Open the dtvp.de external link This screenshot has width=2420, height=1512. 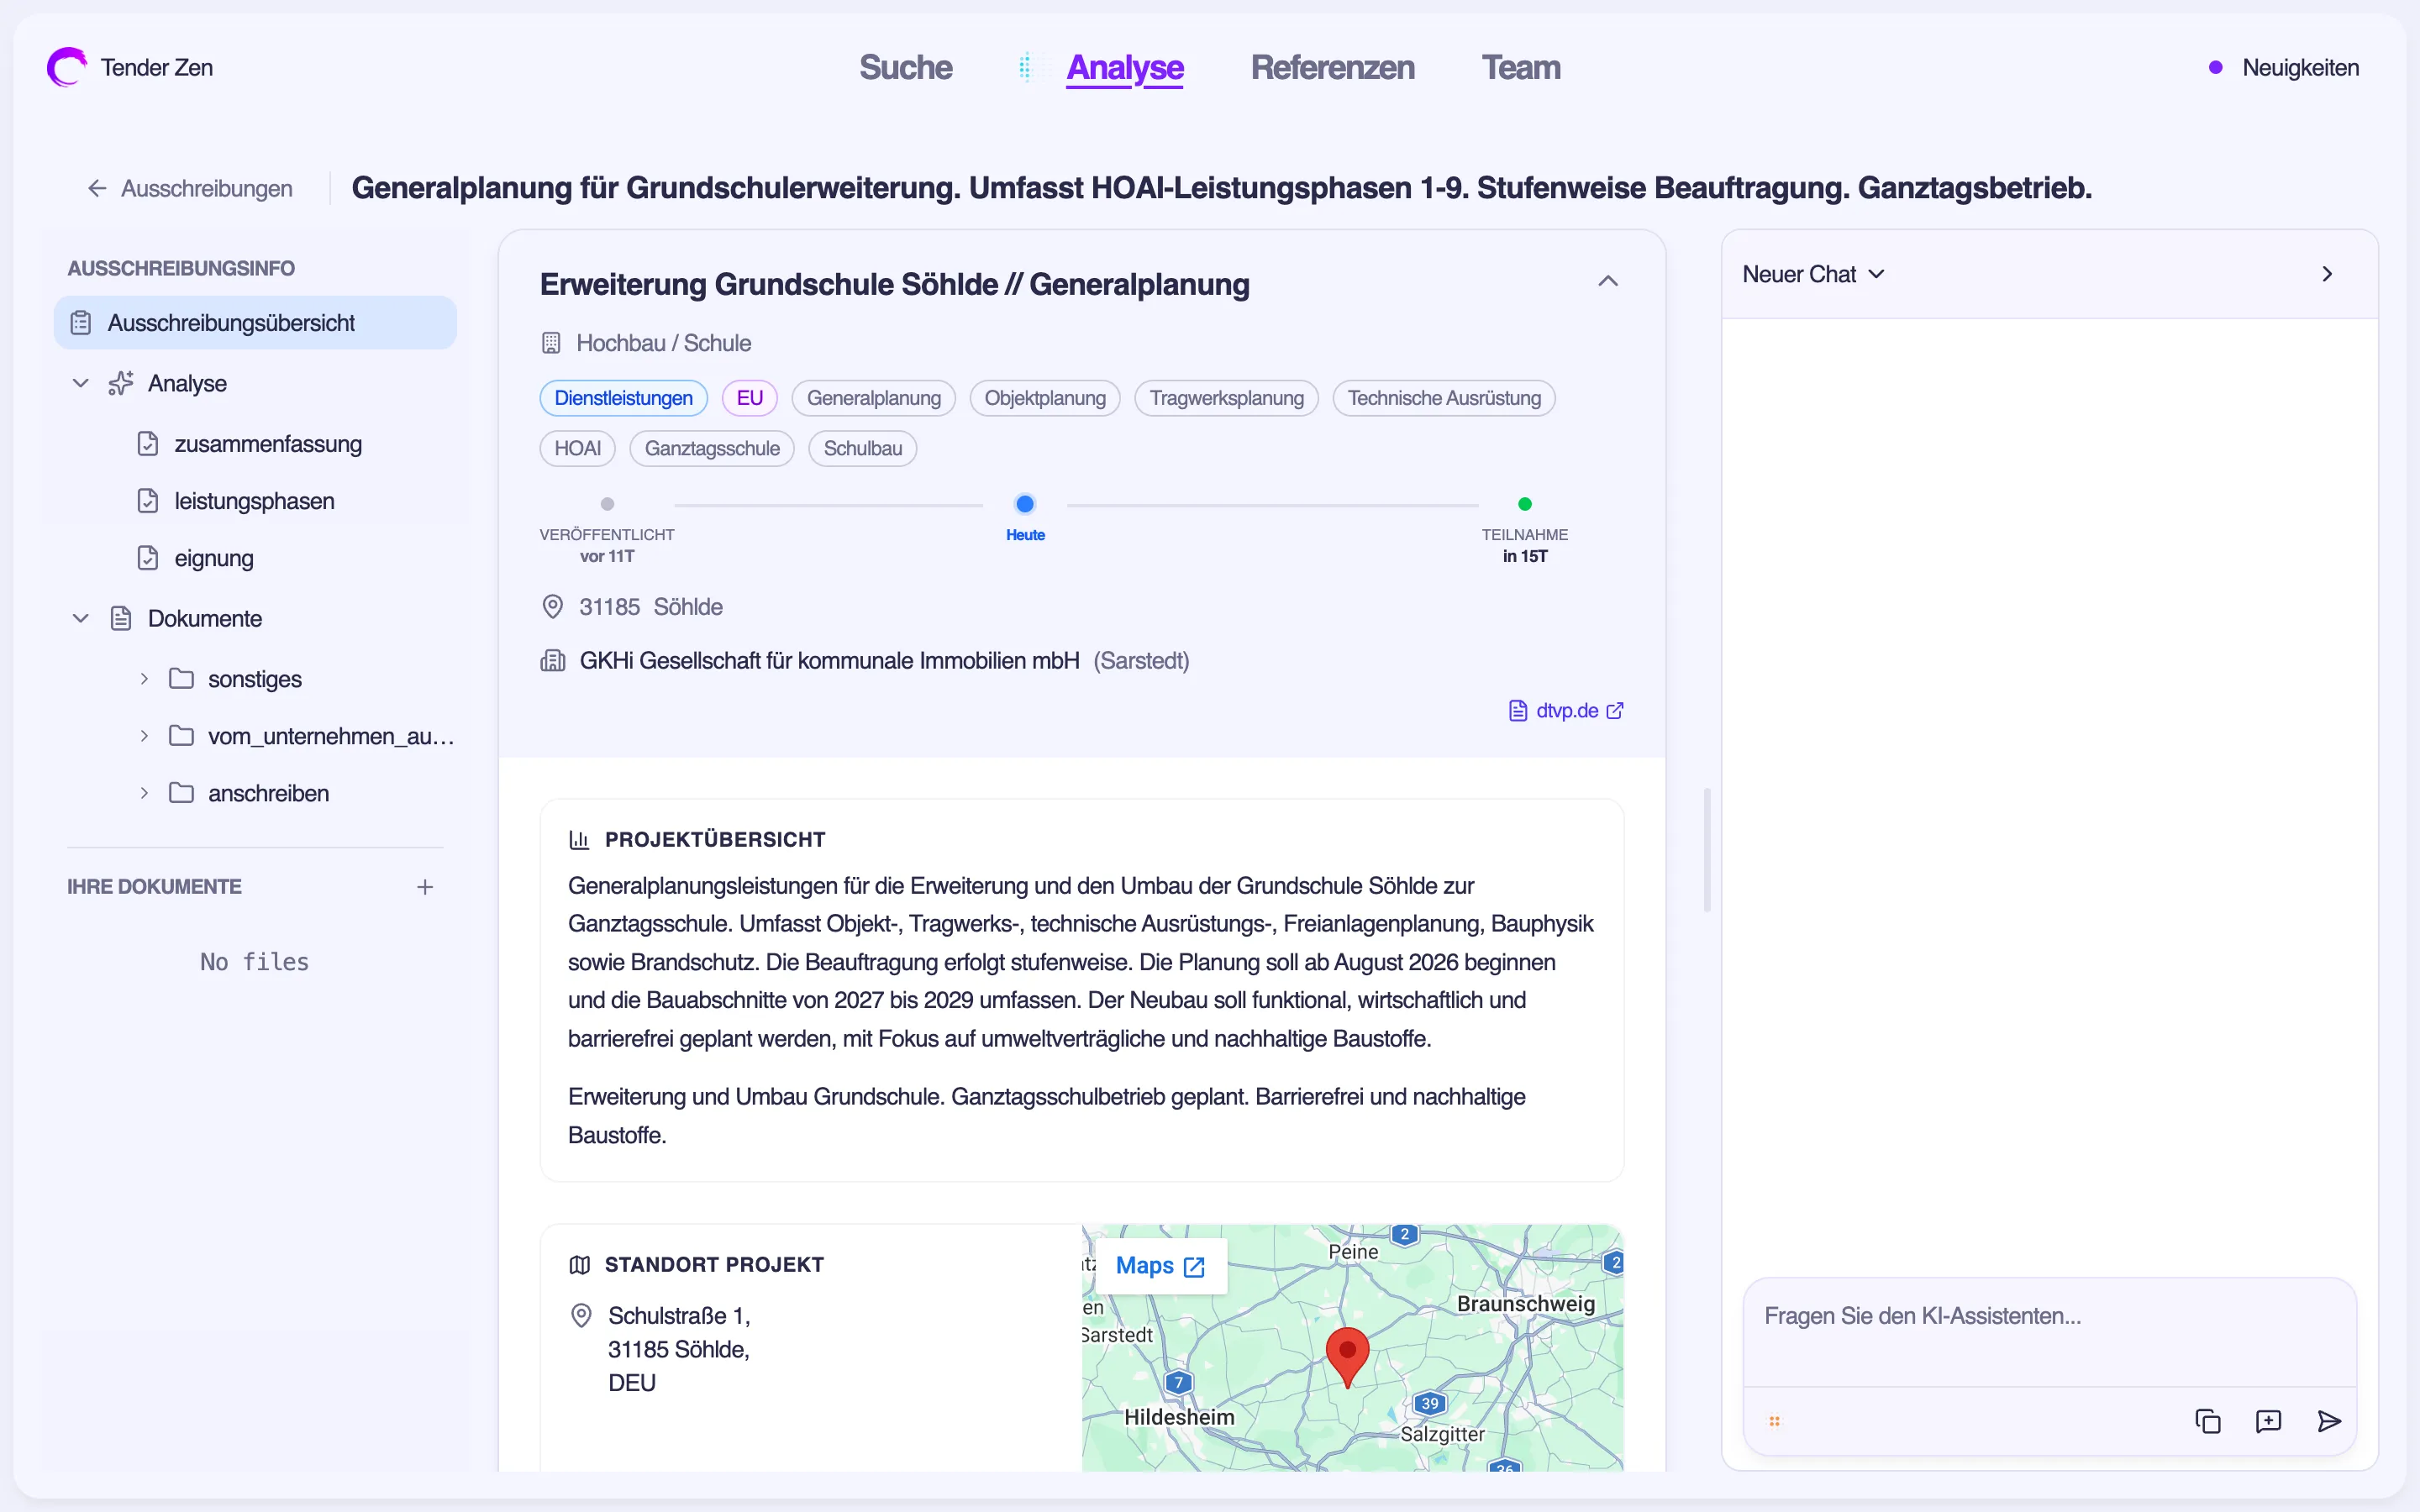coord(1565,710)
